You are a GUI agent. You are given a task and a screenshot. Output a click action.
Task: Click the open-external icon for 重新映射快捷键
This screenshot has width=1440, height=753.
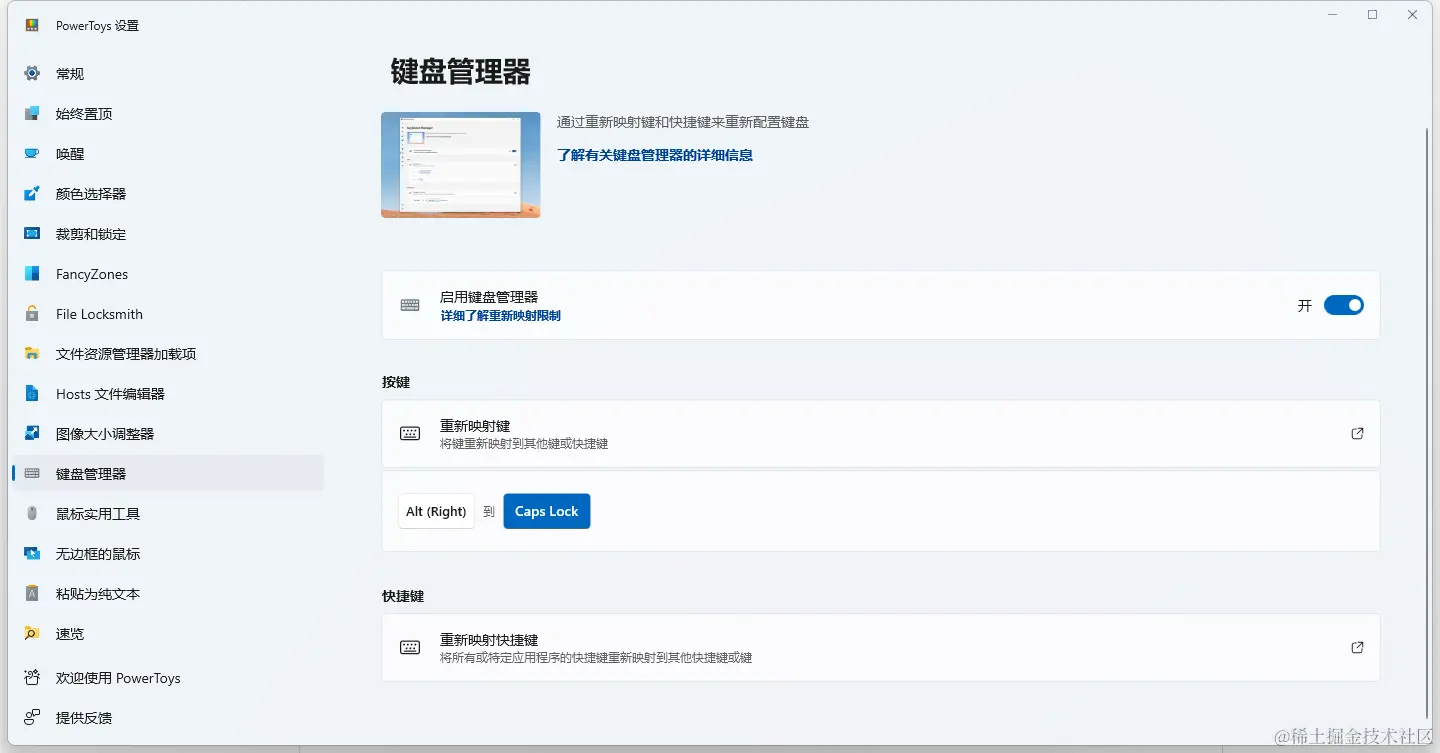pyautogui.click(x=1357, y=648)
